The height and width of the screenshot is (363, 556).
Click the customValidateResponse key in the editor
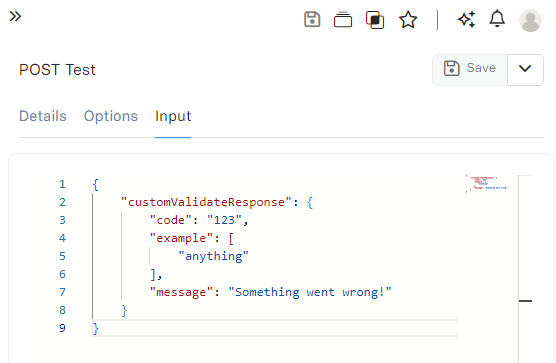coord(206,202)
